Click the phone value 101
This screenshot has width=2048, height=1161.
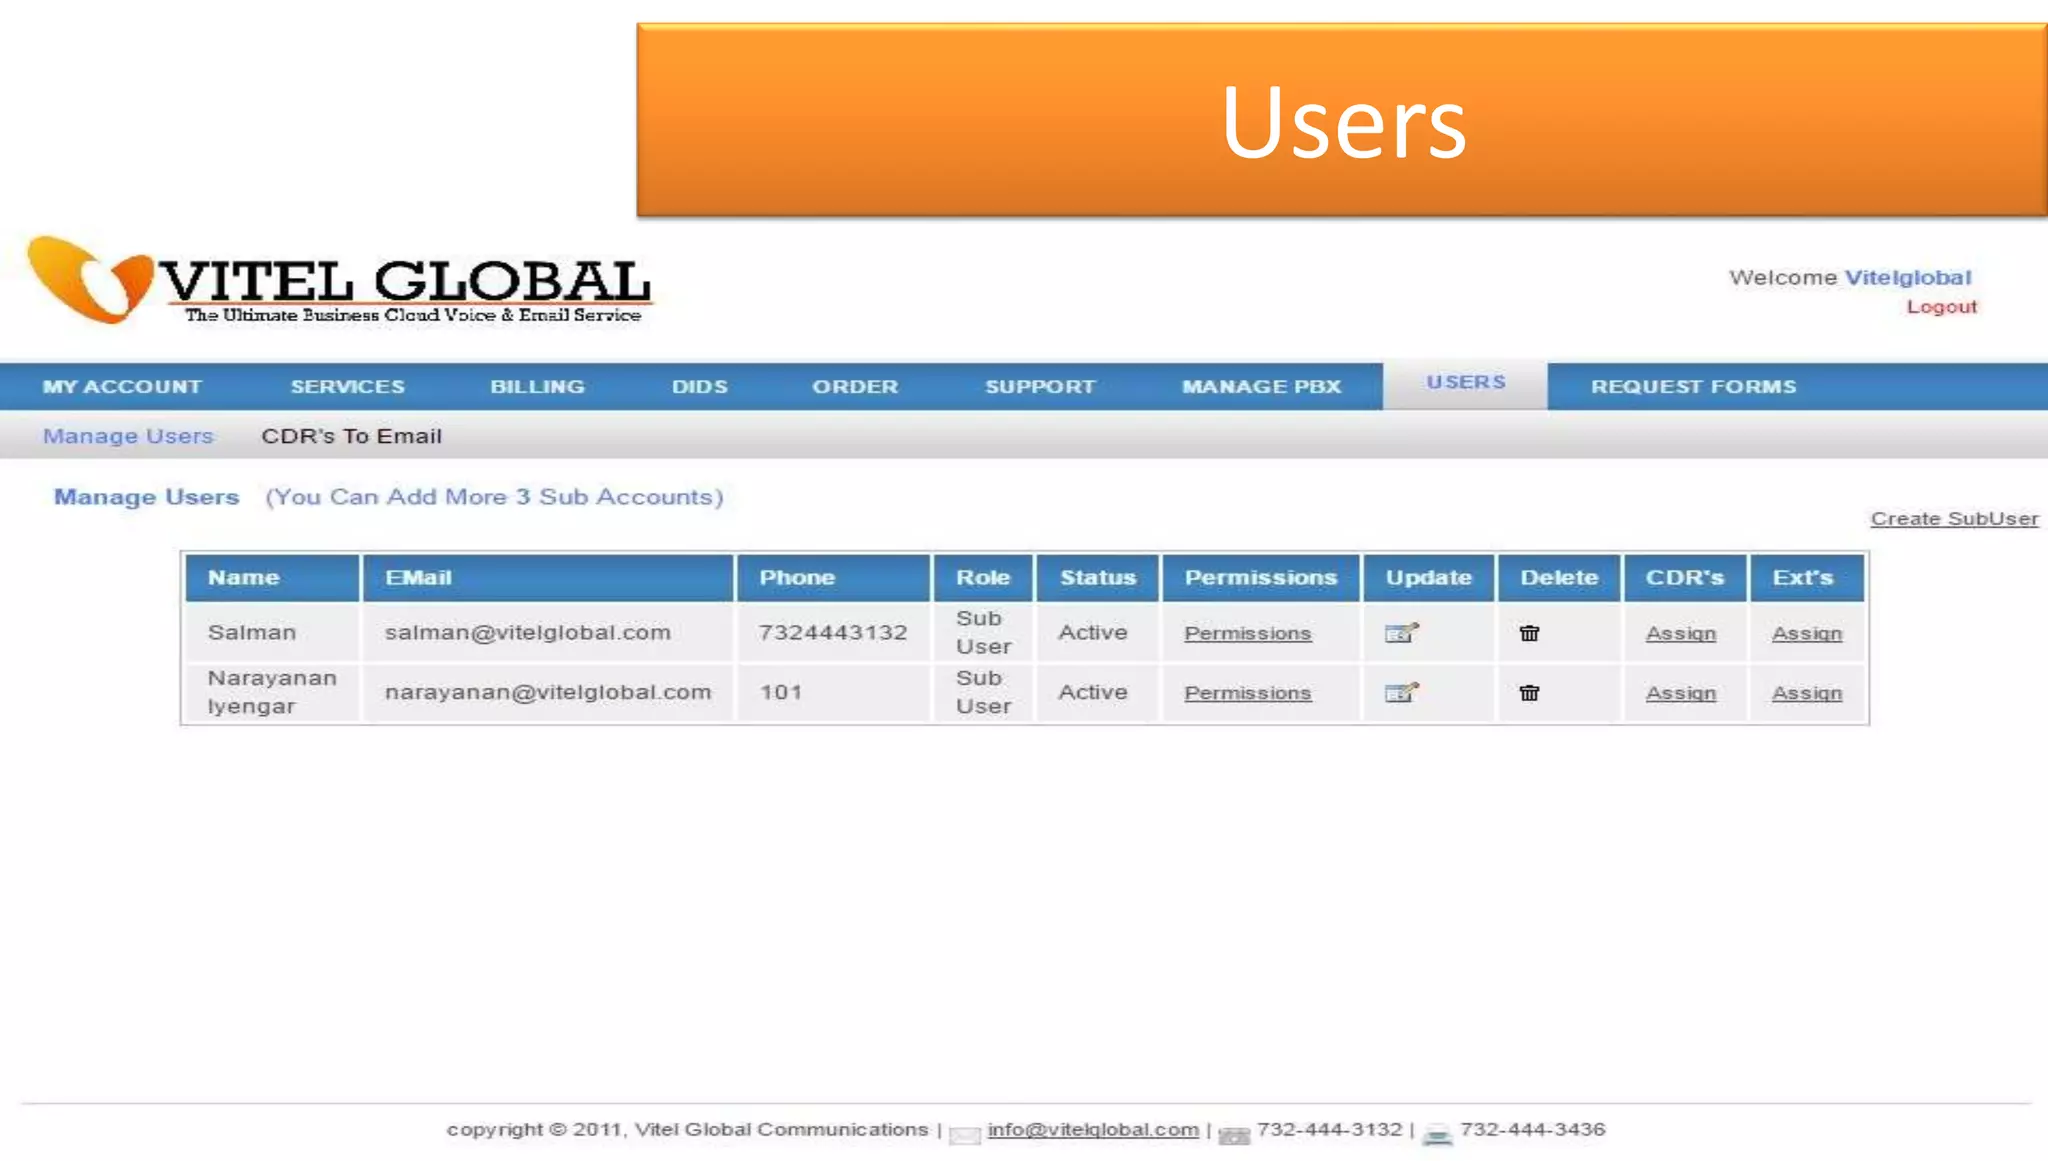781,692
